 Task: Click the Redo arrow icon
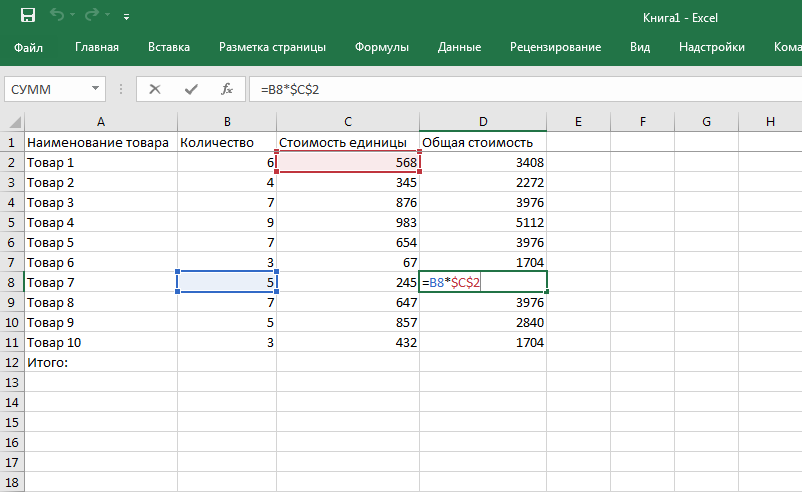[92, 15]
